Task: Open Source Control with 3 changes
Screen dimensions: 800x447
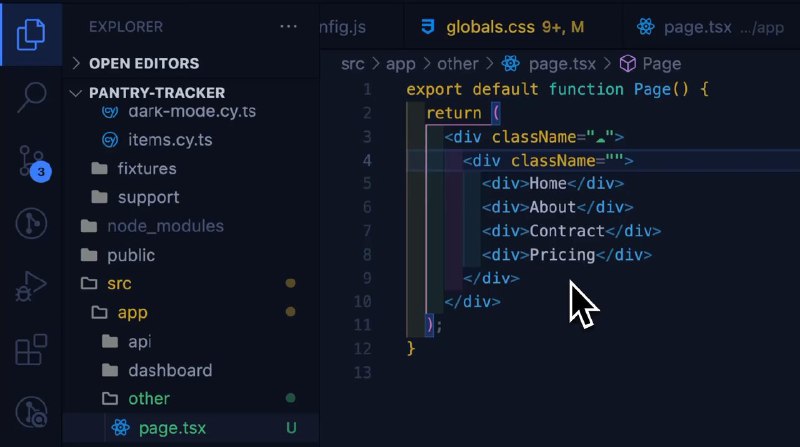Action: tap(31, 161)
